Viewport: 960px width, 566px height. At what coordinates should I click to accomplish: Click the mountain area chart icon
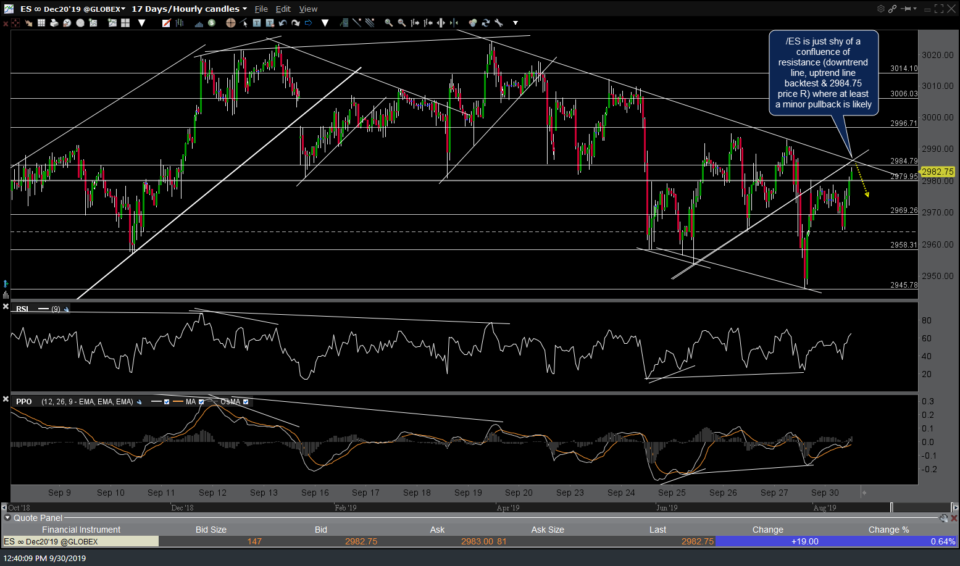199,23
